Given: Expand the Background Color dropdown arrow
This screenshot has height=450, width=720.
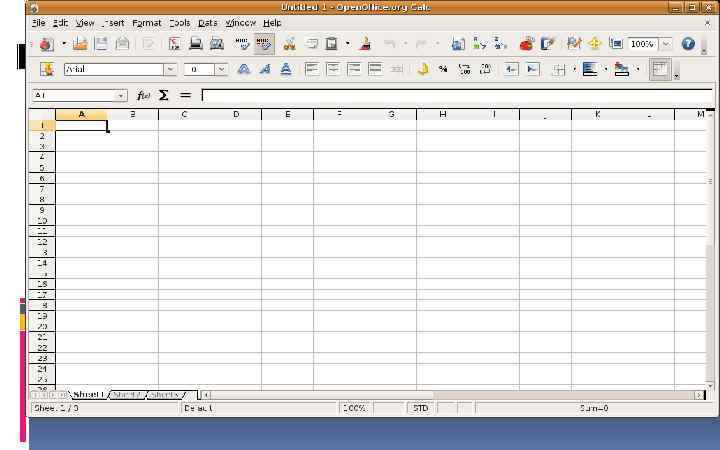Looking at the screenshot, I should coord(606,69).
